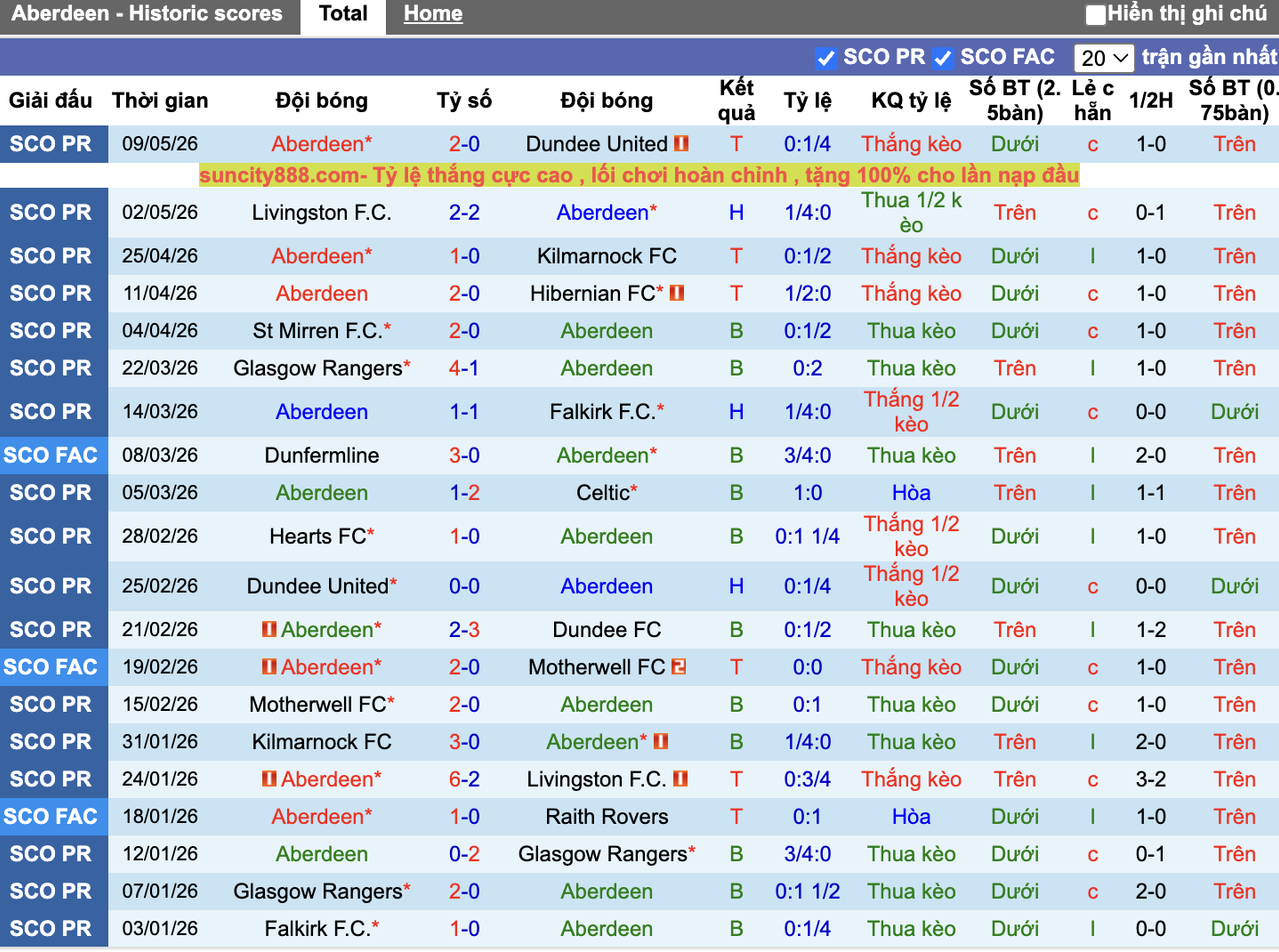Screen dimensions: 1279x952
Task: Click Dưới in last column on 25/02/26
Action: pos(1234,587)
